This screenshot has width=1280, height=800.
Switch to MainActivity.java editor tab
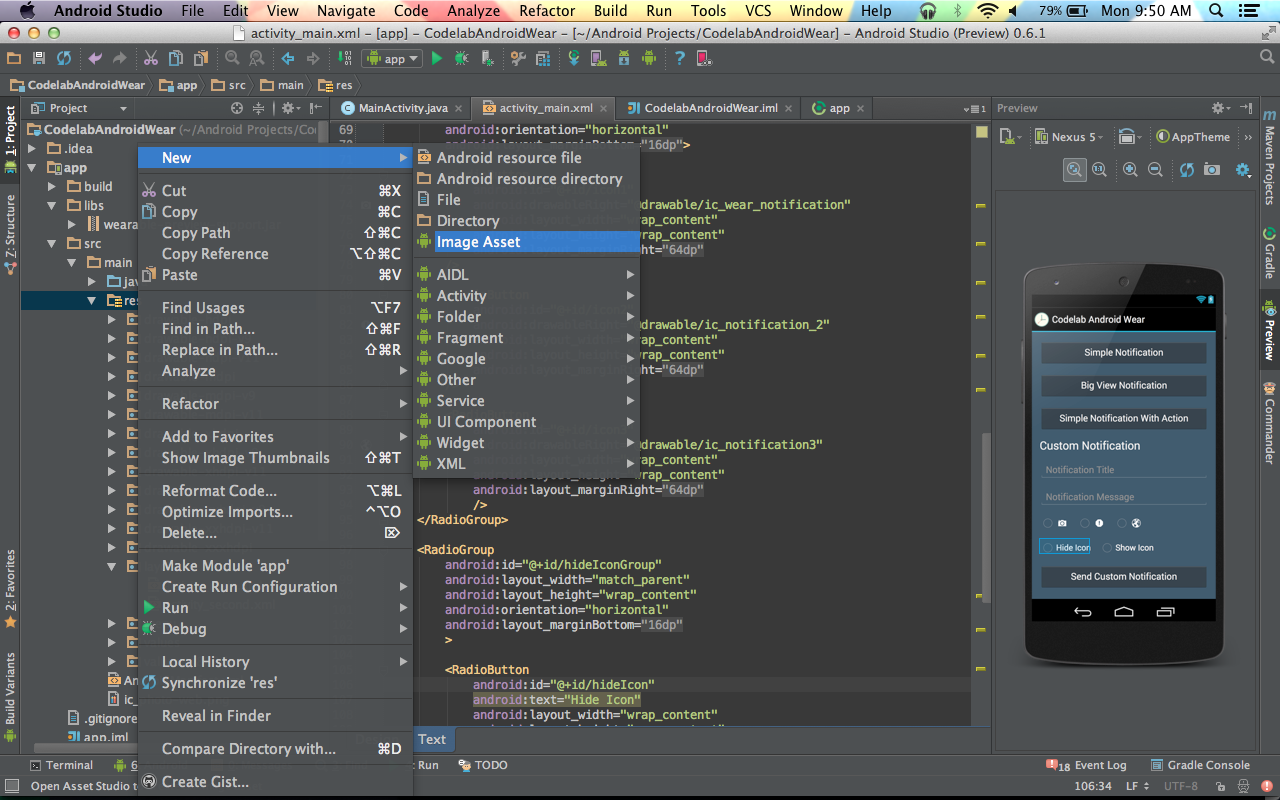pos(401,108)
